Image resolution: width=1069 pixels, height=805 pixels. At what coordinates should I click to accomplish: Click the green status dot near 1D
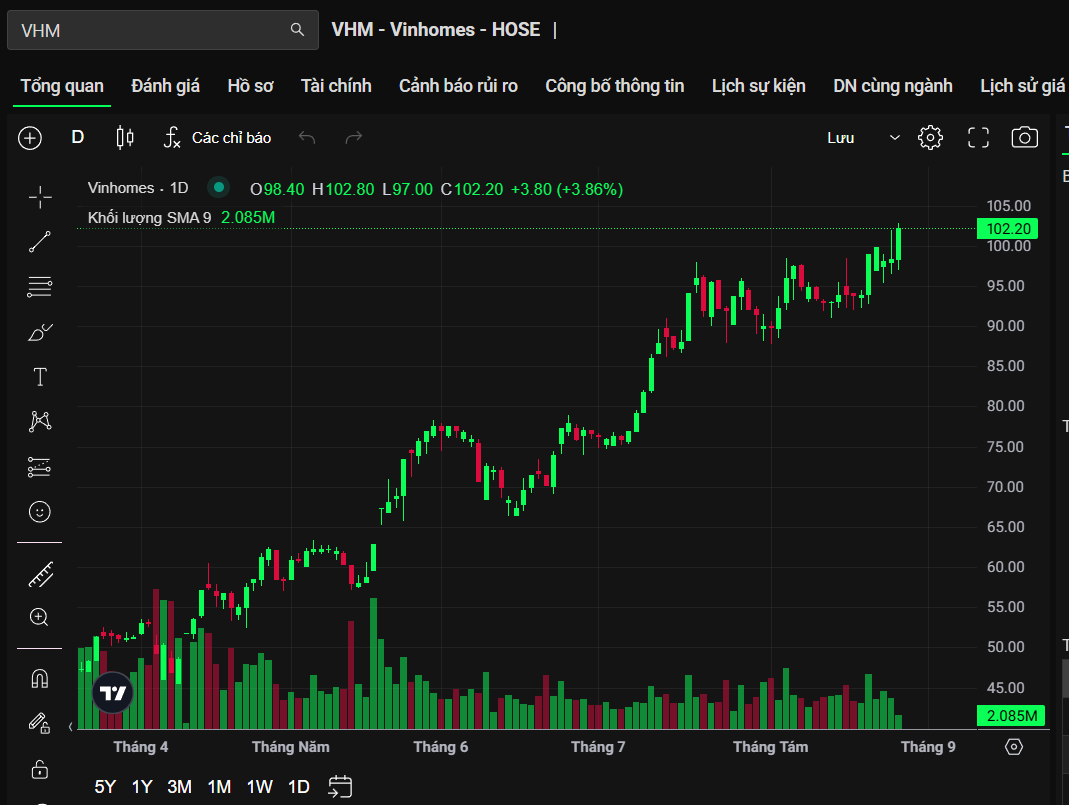coord(218,187)
